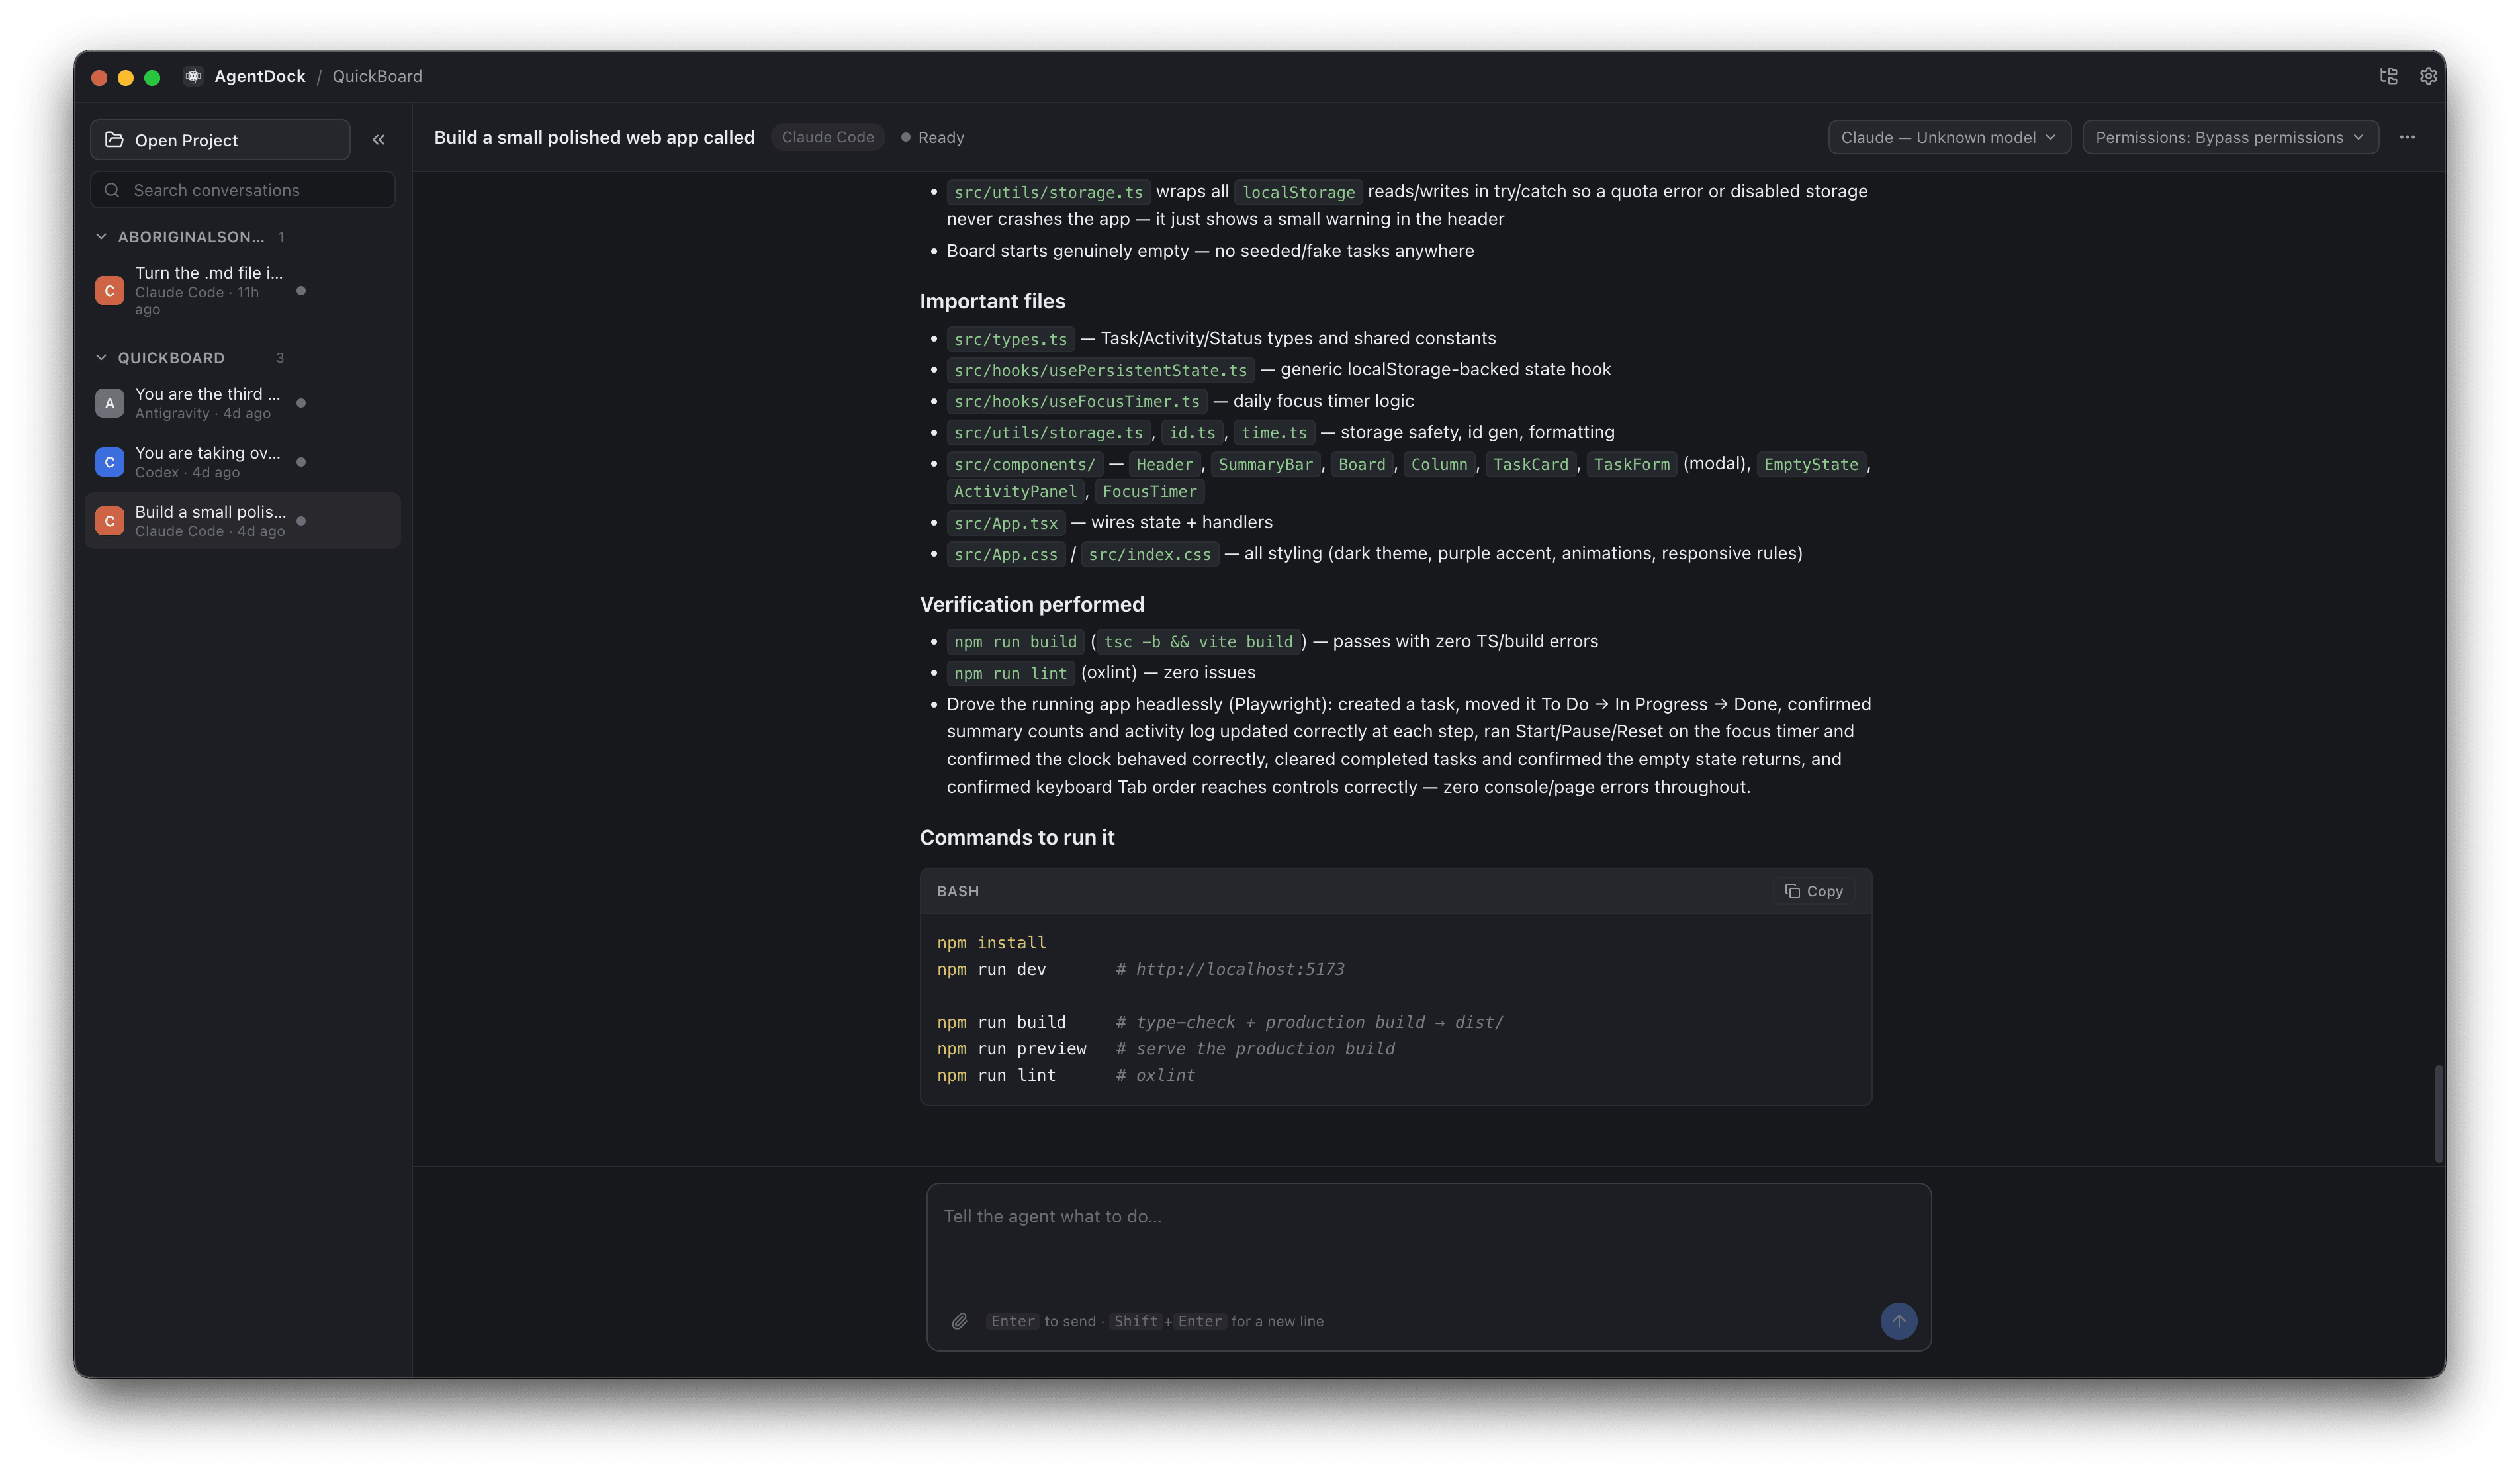Image resolution: width=2520 pixels, height=1476 pixels.
Task: Click QuickBoard in the breadcrumb
Action: 377,76
